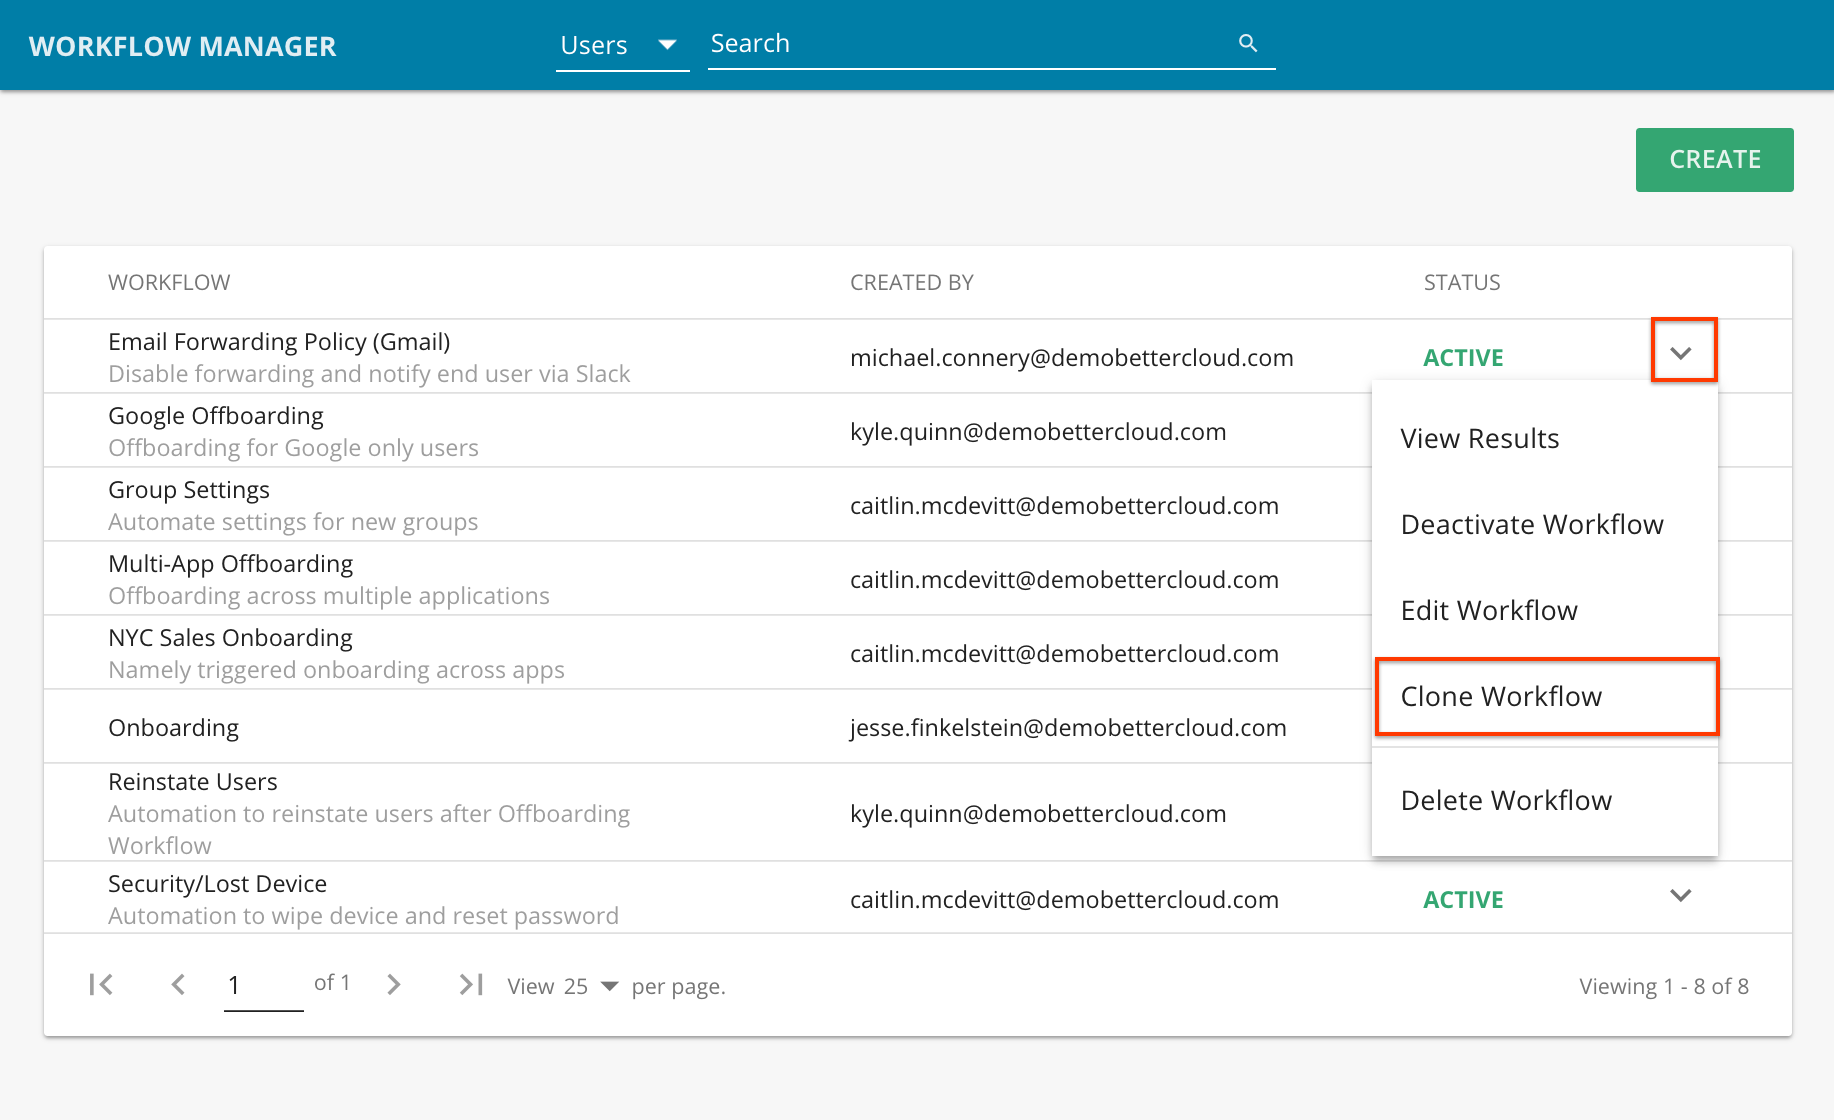The width and height of the screenshot is (1834, 1120).
Task: Open Email Forwarding Policy (Gmail) workflow
Action: [x=279, y=342]
